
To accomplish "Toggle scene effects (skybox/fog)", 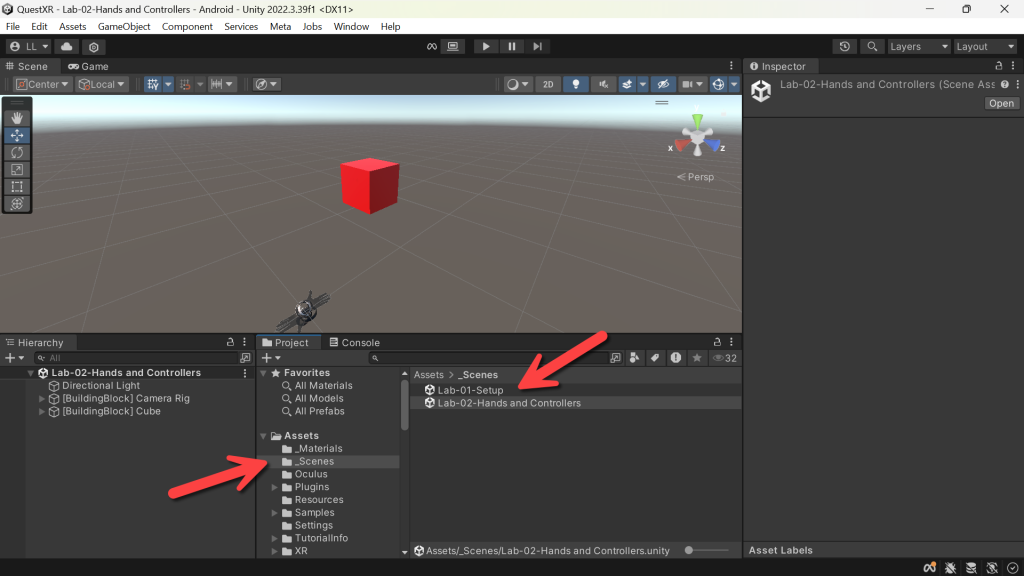I will click(x=627, y=84).
